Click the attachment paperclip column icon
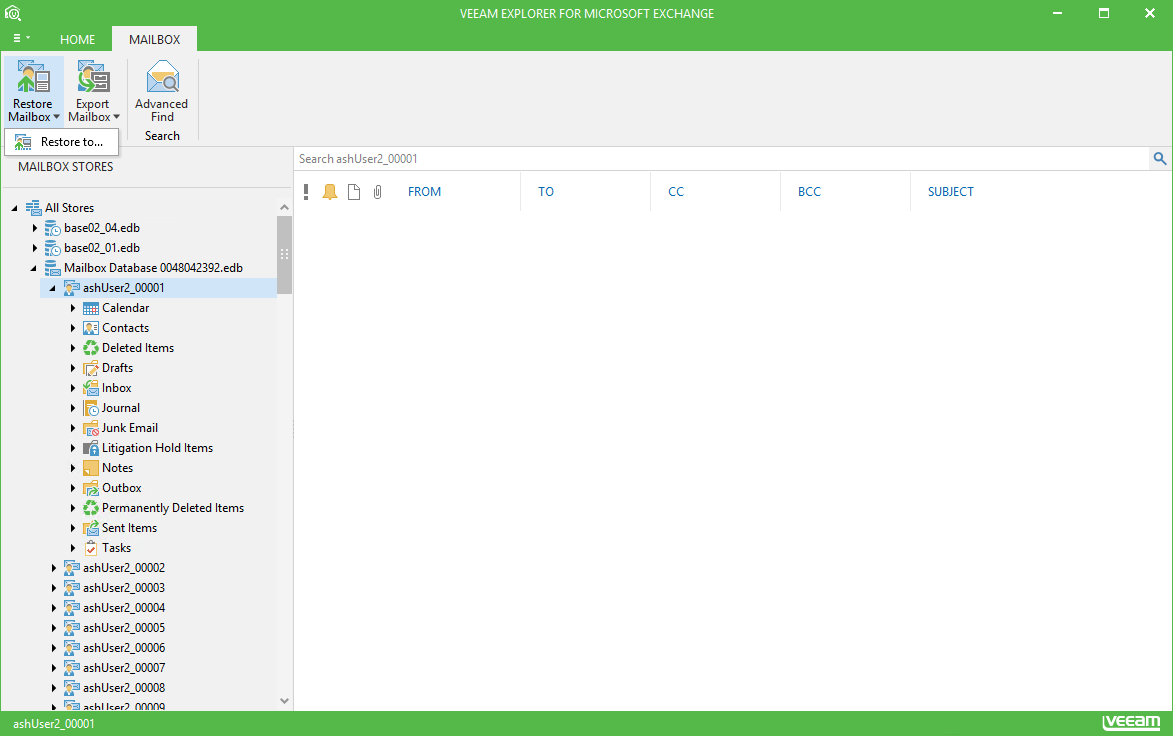The image size is (1173, 736). [x=378, y=192]
